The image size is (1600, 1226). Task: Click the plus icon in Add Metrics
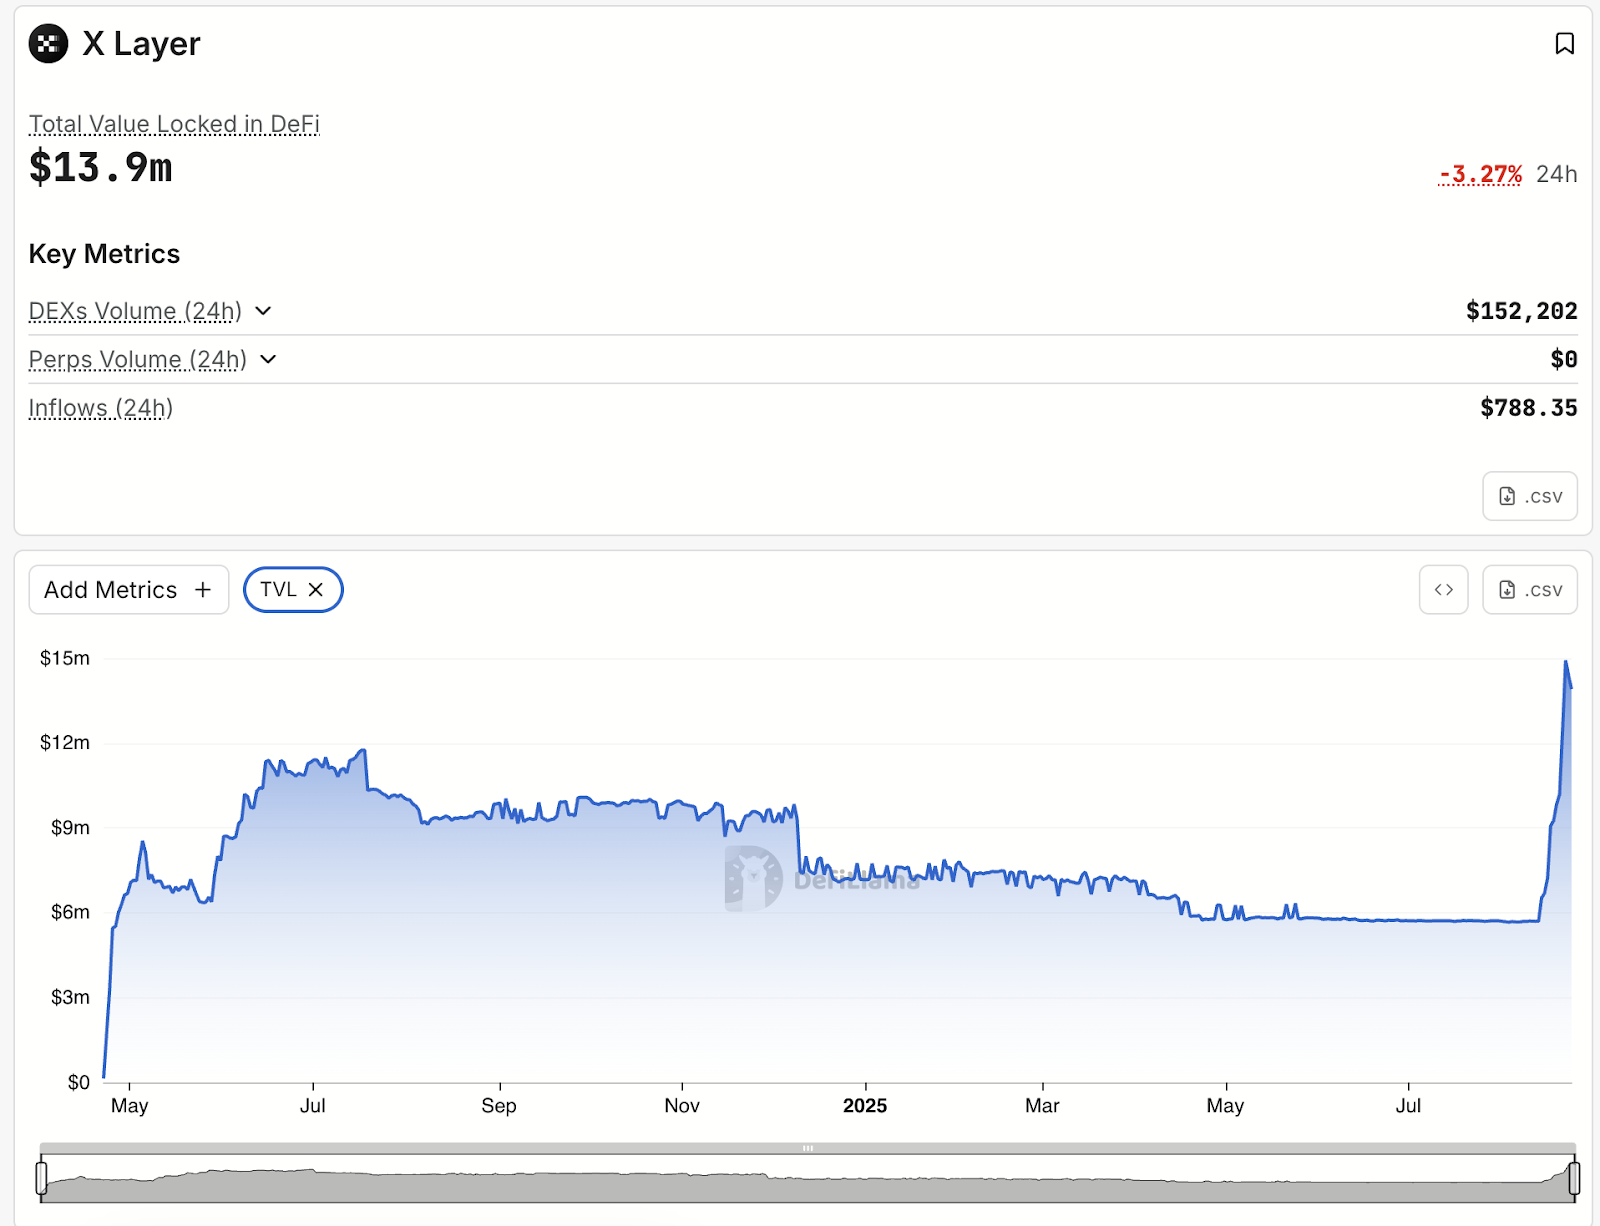point(203,590)
